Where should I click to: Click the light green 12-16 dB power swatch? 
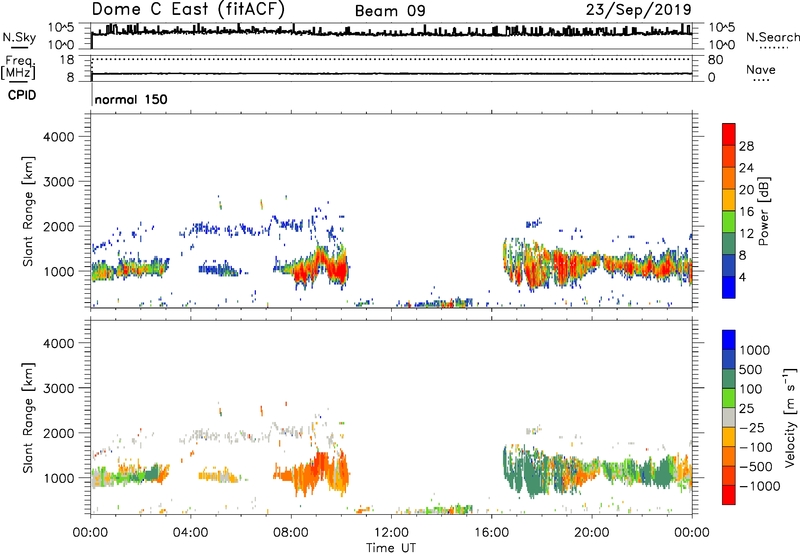pyautogui.click(x=729, y=221)
